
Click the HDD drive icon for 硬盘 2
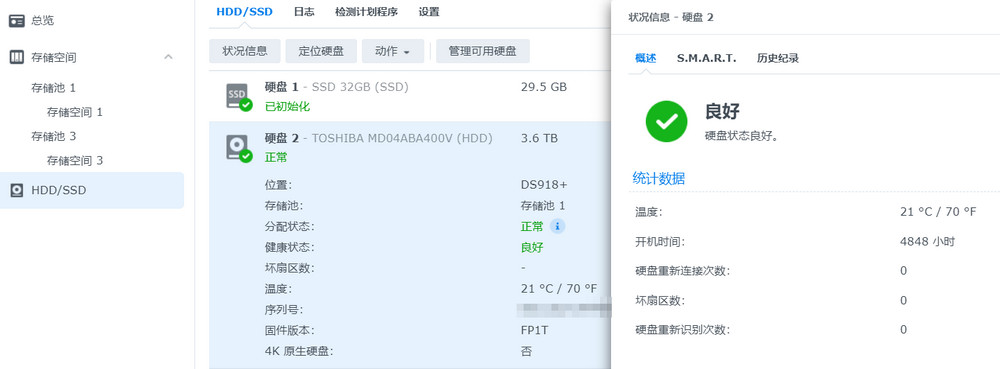(x=238, y=148)
